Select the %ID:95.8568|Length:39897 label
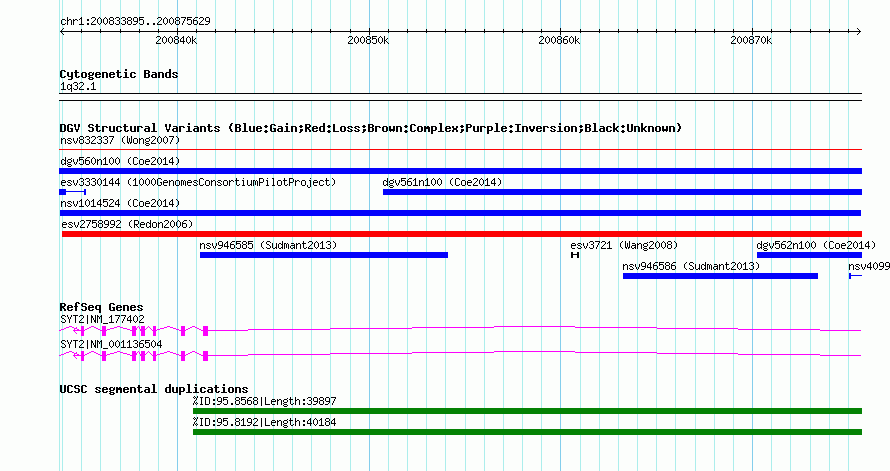This screenshot has width=890, height=471. (x=265, y=401)
